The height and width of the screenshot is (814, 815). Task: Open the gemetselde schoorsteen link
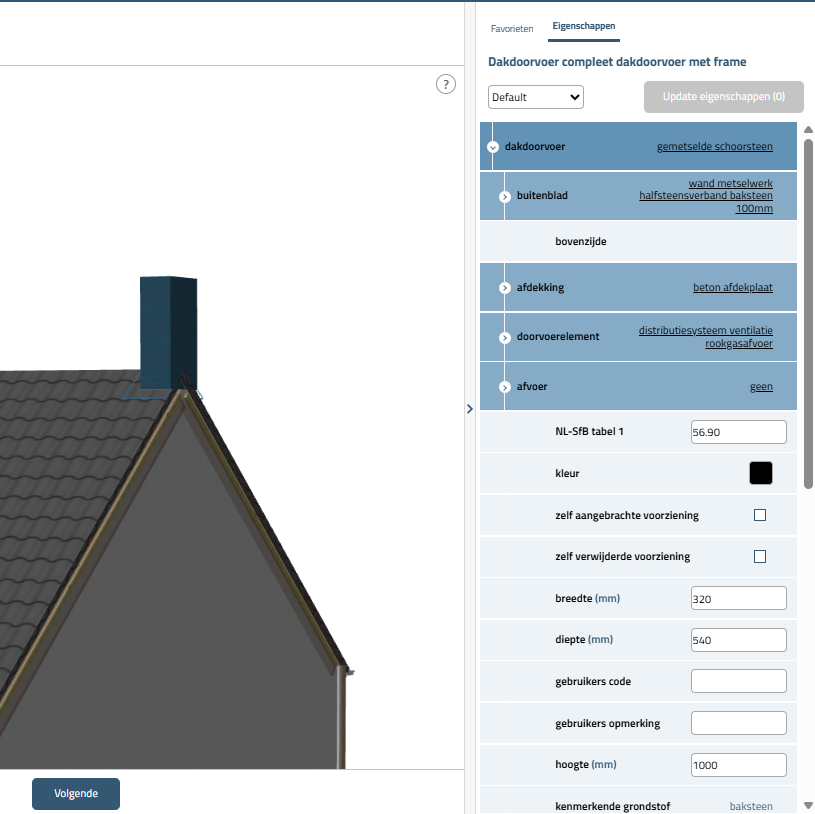coord(714,147)
